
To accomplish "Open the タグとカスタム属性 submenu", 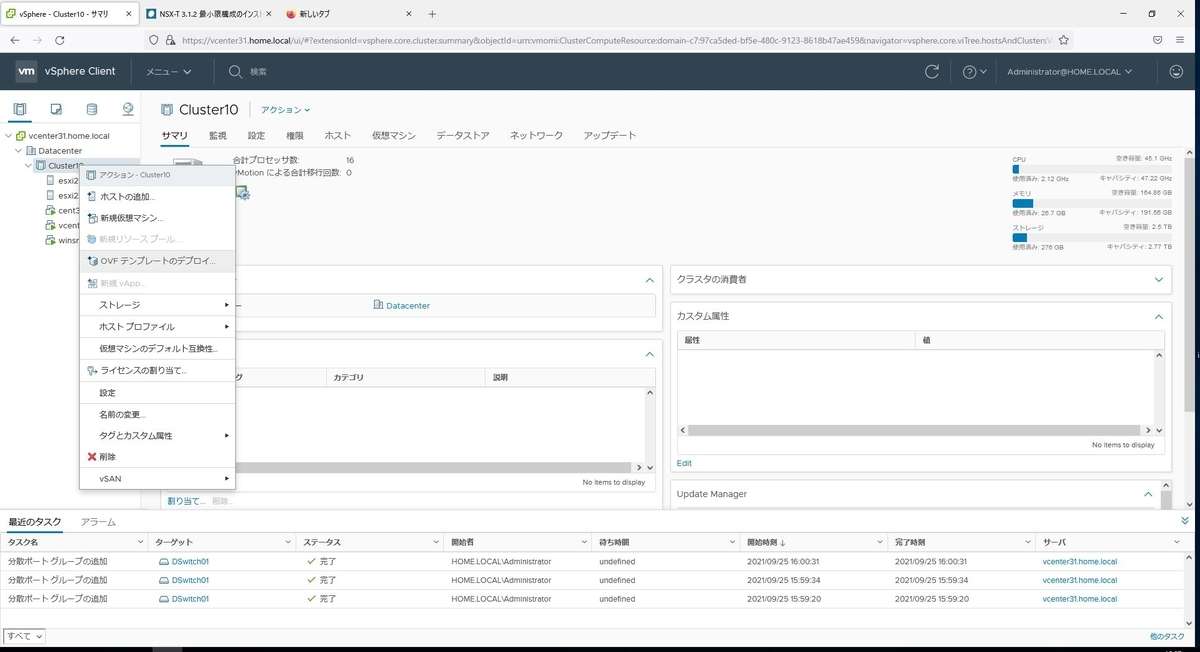I will click(x=157, y=436).
